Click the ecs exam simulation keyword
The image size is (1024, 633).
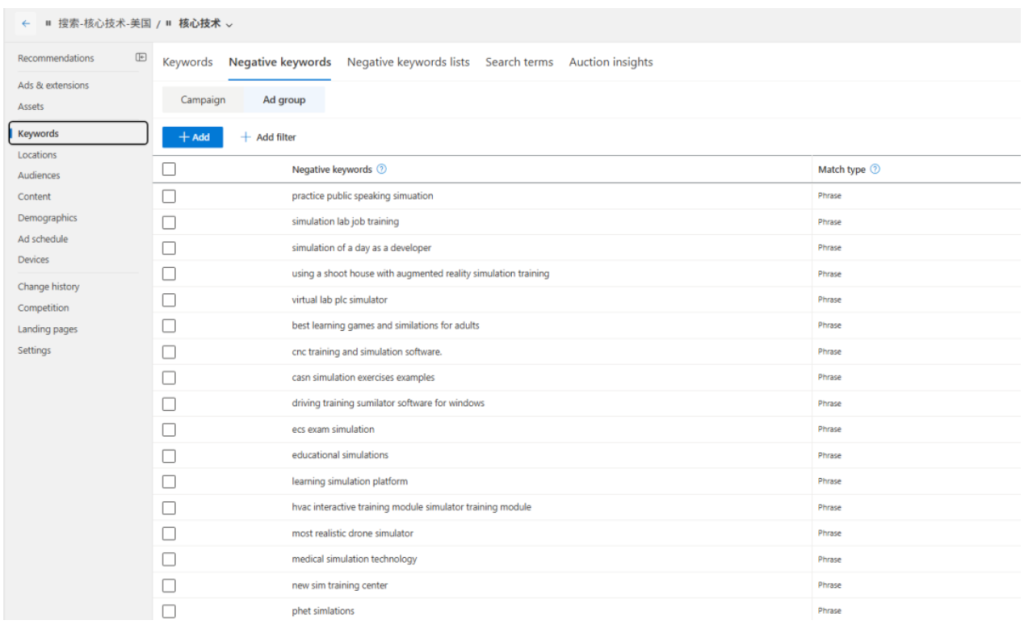coord(333,430)
